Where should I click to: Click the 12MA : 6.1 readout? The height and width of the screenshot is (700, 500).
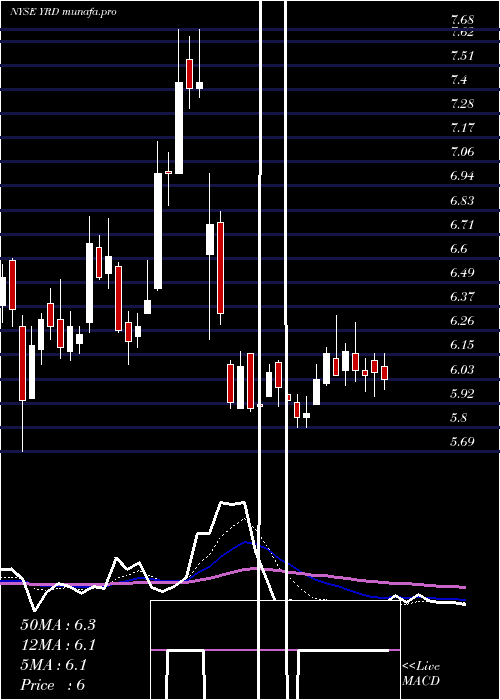click(58, 645)
